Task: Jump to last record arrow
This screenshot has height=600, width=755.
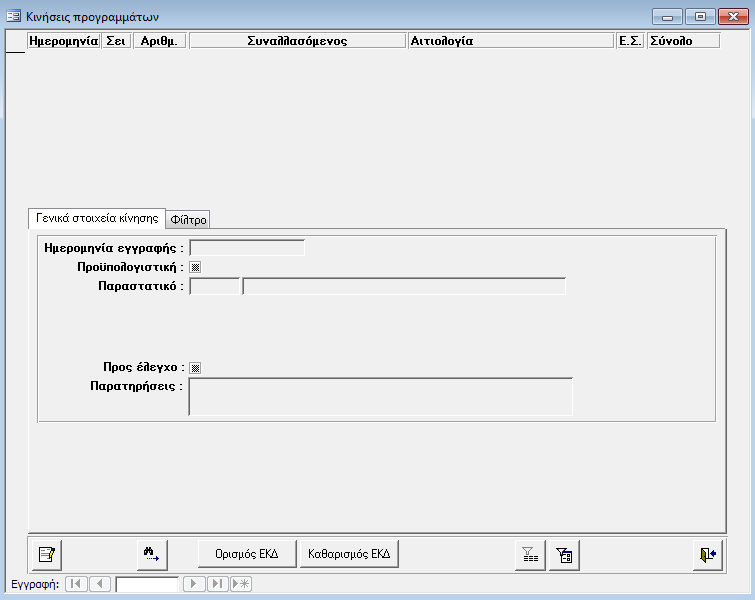Action: point(217,584)
